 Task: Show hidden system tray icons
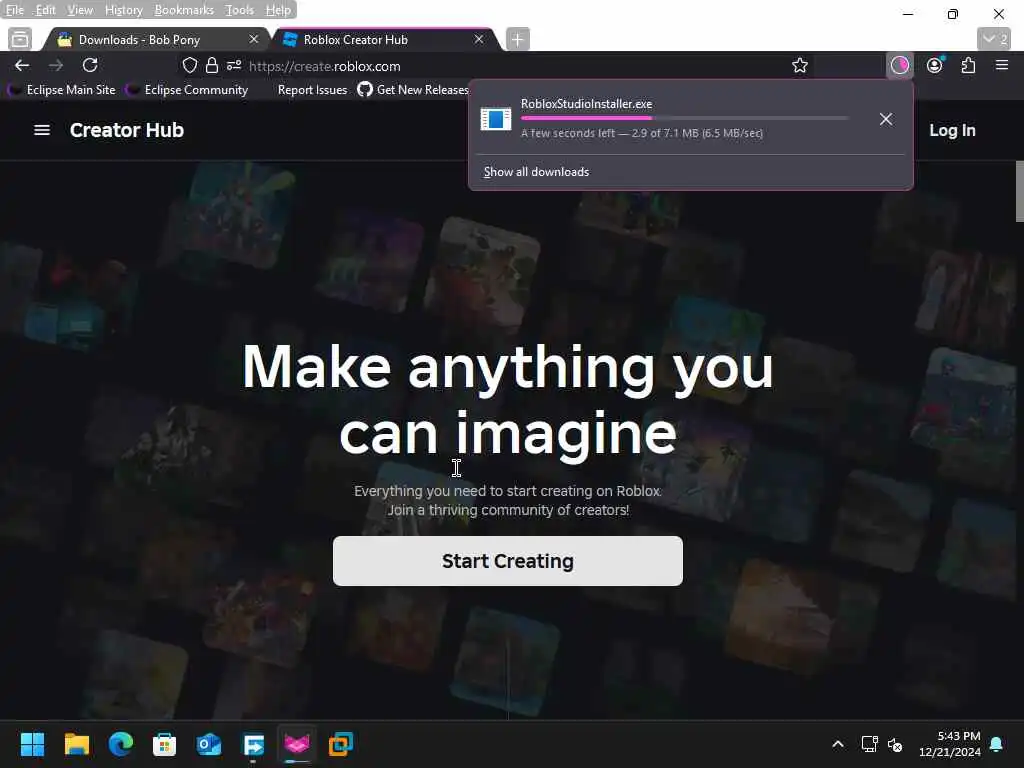(x=837, y=744)
